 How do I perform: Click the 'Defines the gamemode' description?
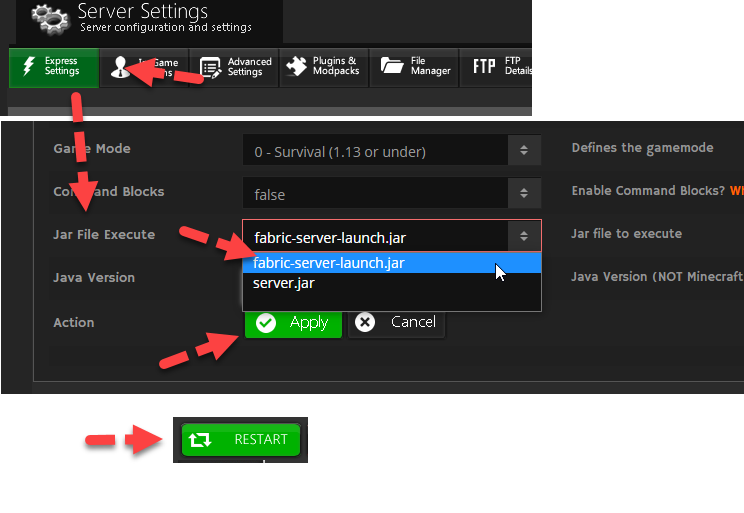[642, 148]
